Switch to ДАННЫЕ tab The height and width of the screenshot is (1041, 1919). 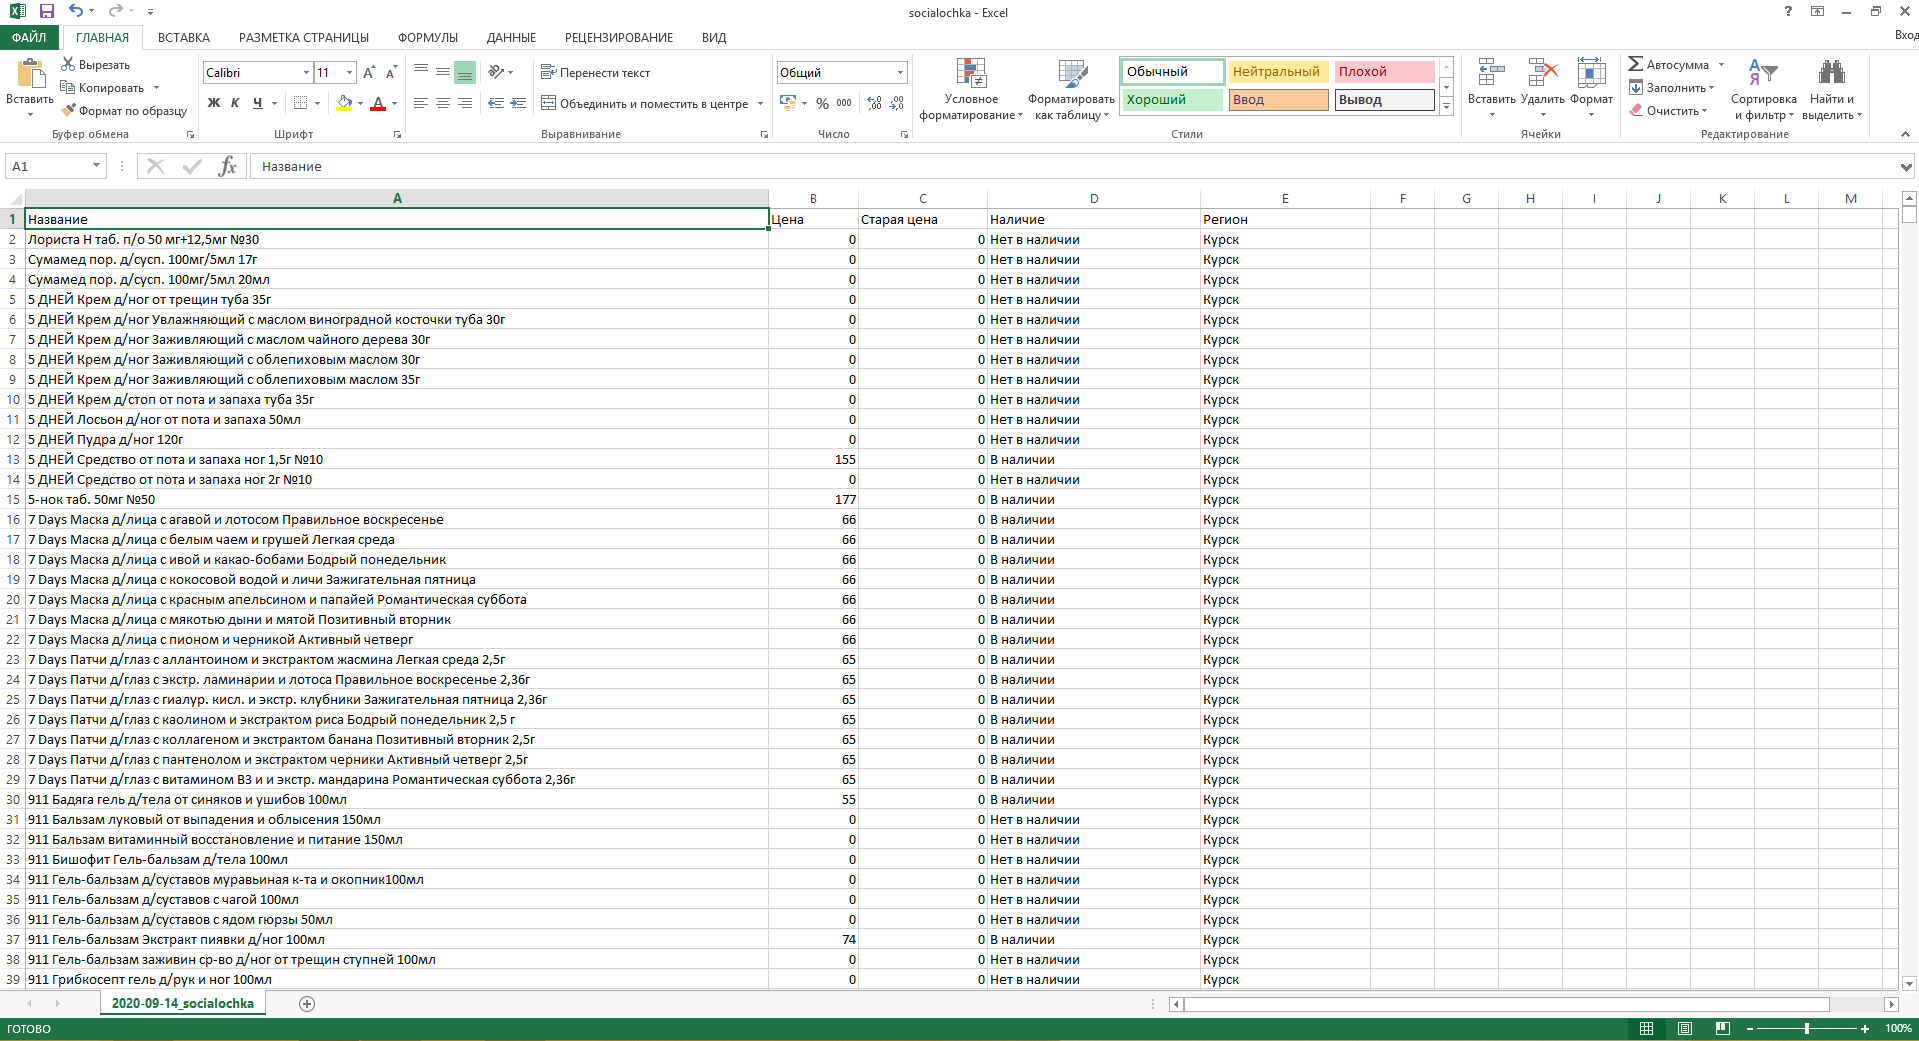pos(511,37)
